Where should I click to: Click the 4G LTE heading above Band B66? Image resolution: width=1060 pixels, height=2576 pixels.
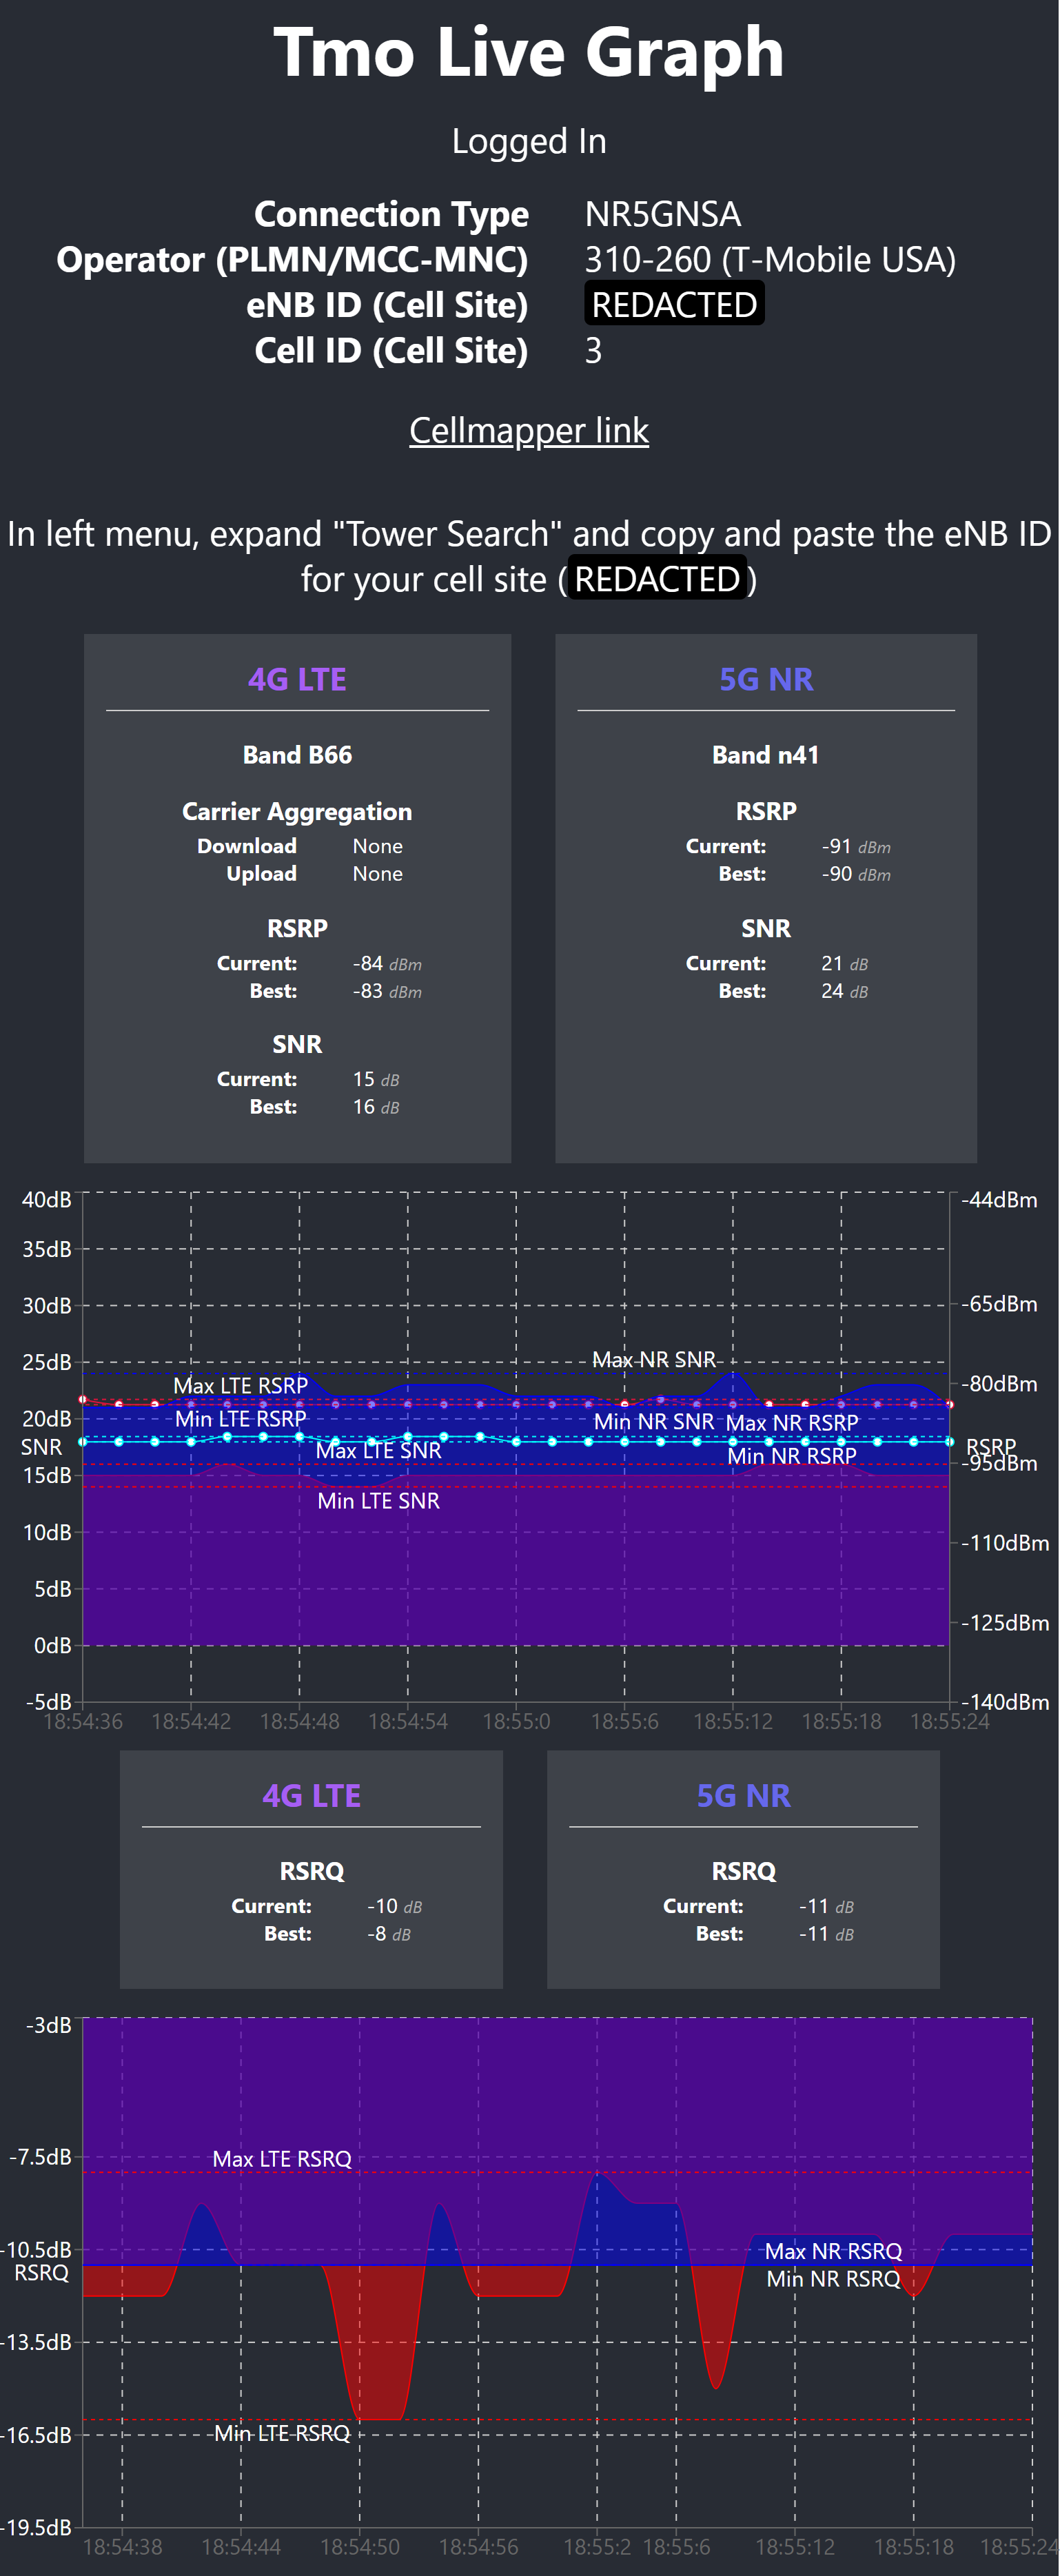tap(297, 679)
